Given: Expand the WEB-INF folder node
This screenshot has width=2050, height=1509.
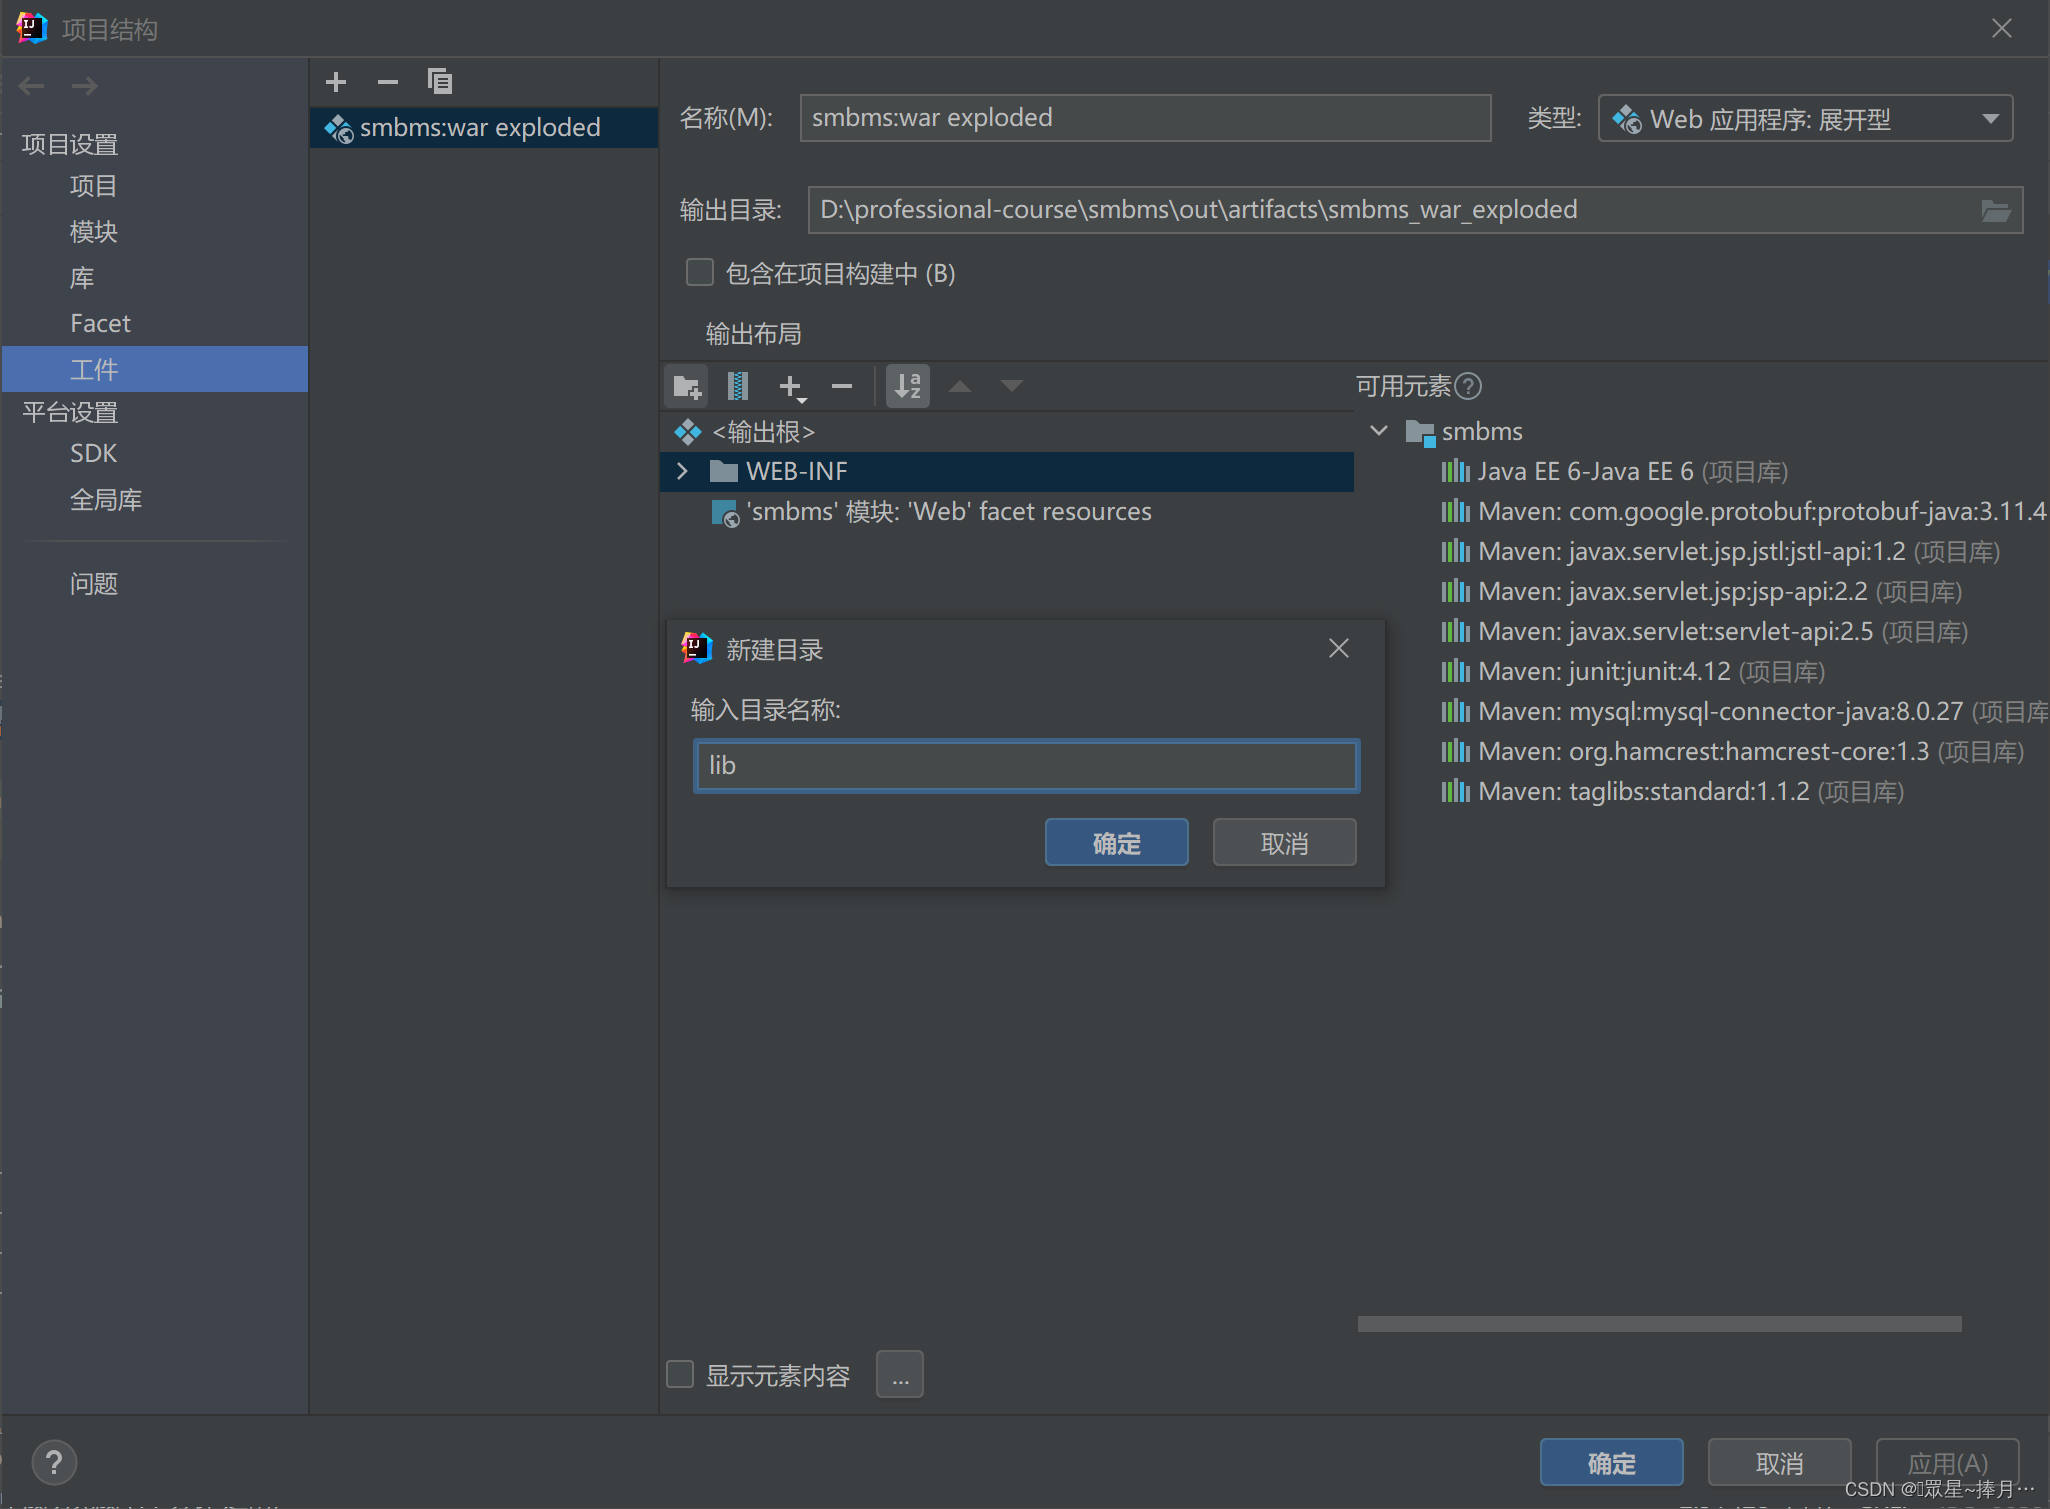Looking at the screenshot, I should click(x=682, y=471).
